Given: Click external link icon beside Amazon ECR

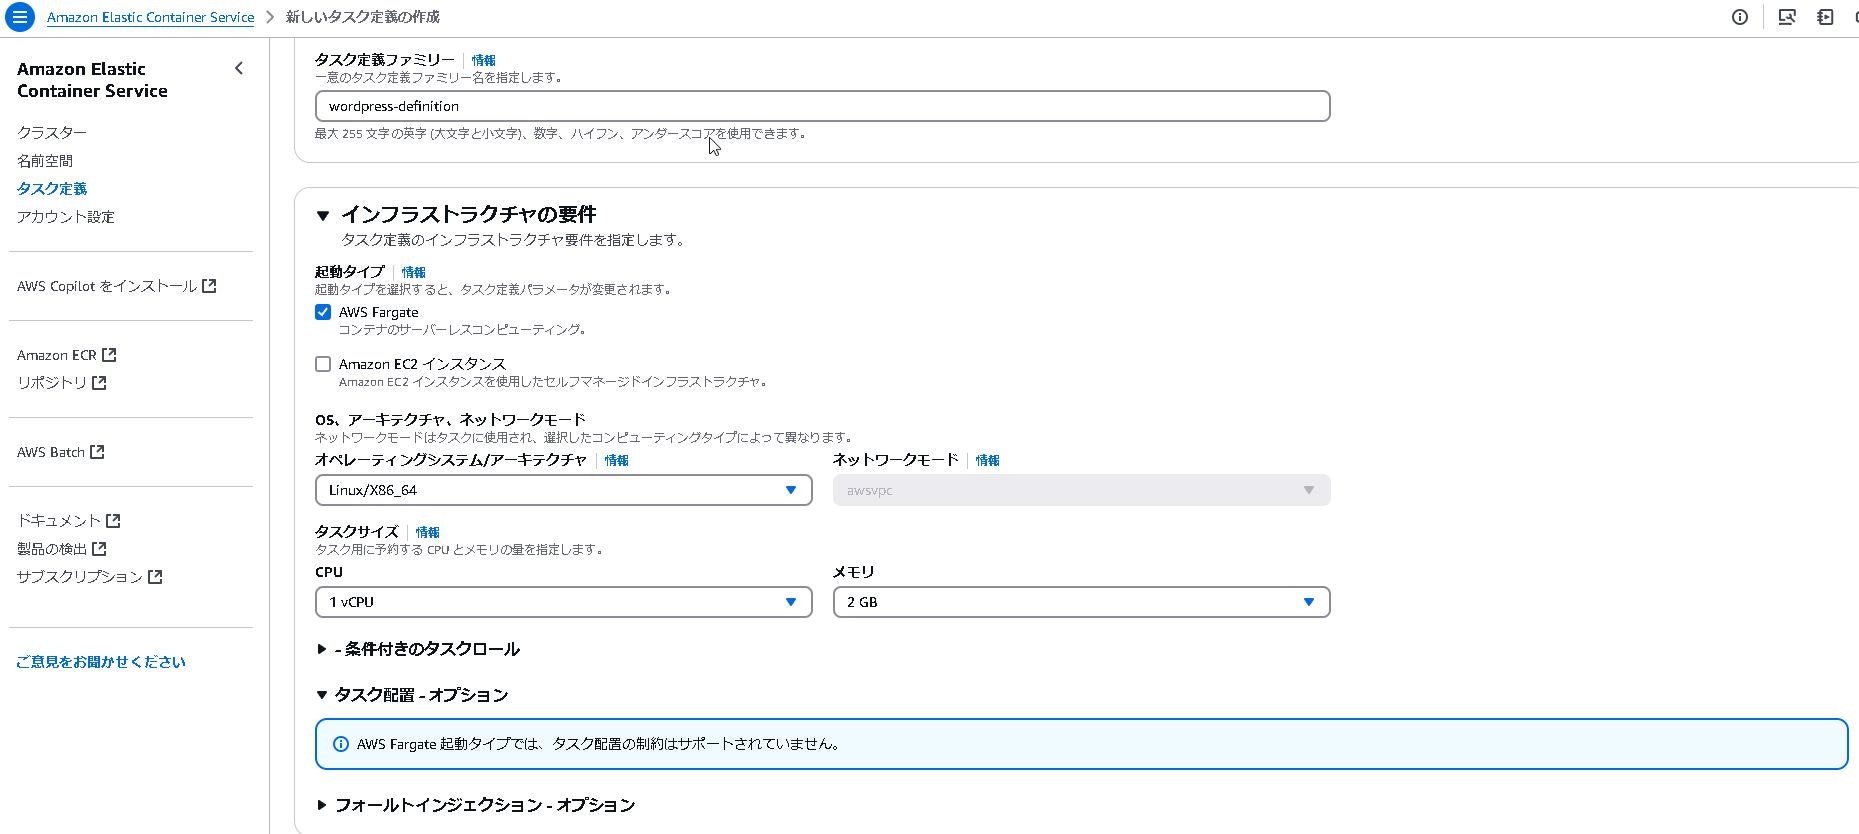Looking at the screenshot, I should pyautogui.click(x=109, y=355).
